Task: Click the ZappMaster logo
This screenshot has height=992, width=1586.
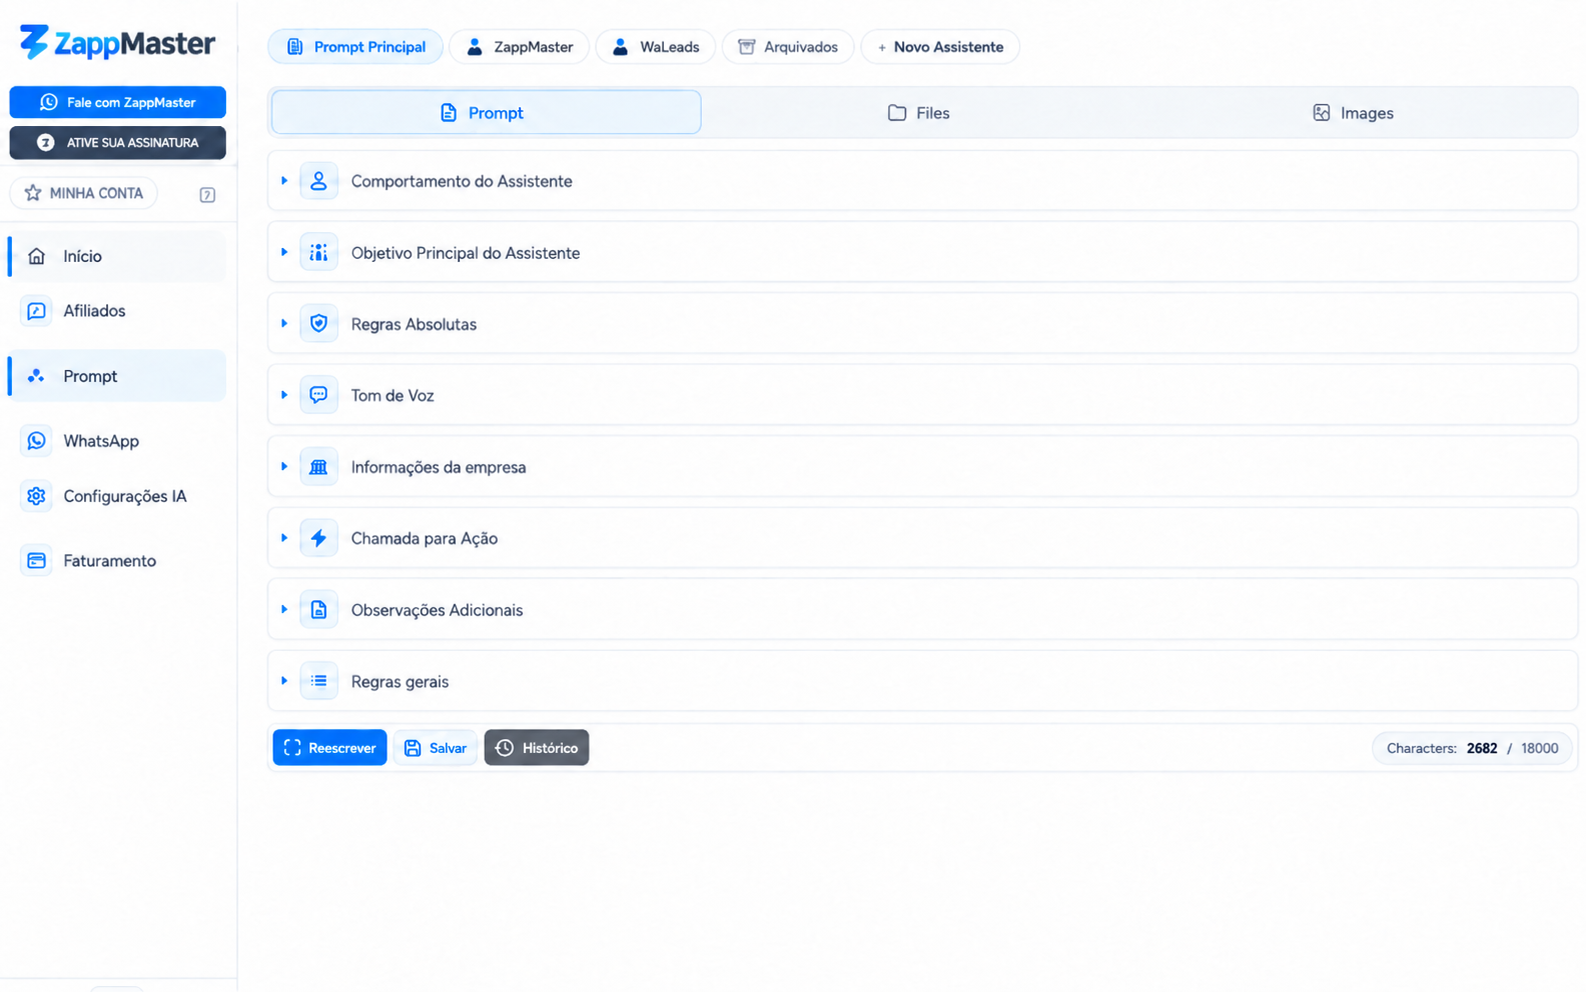Action: 117,43
